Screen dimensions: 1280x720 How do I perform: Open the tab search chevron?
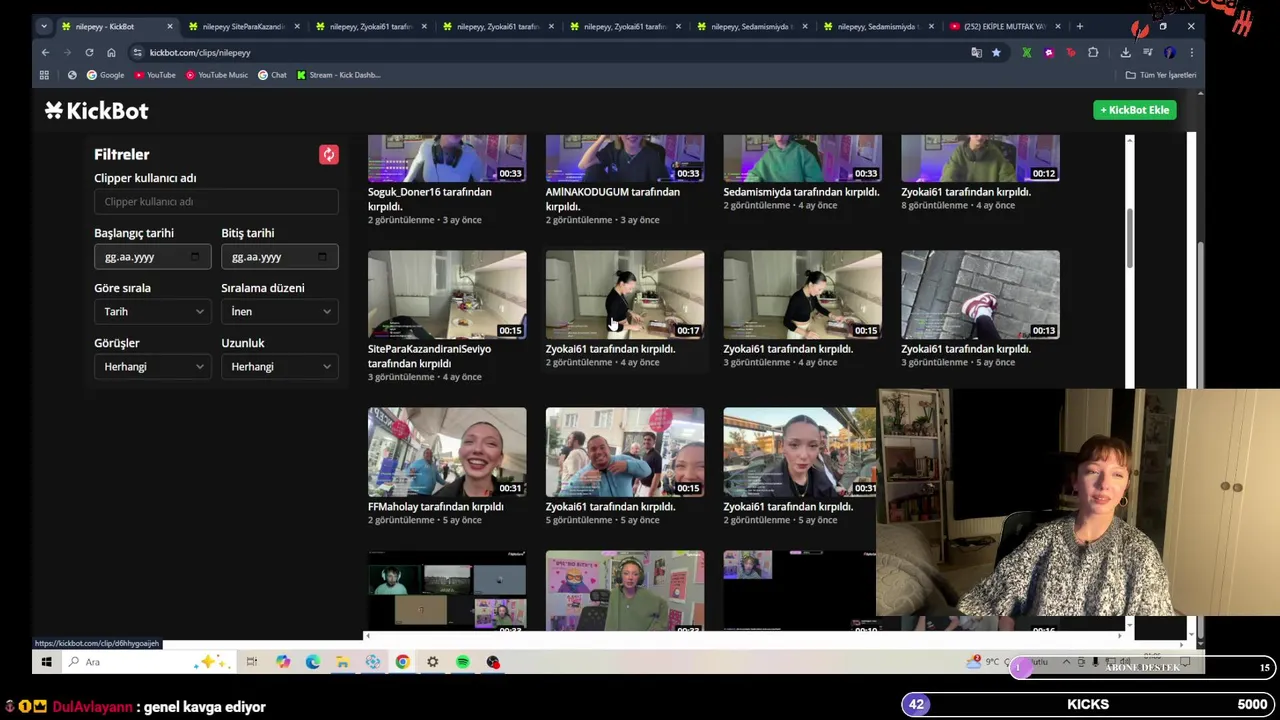coord(43,26)
